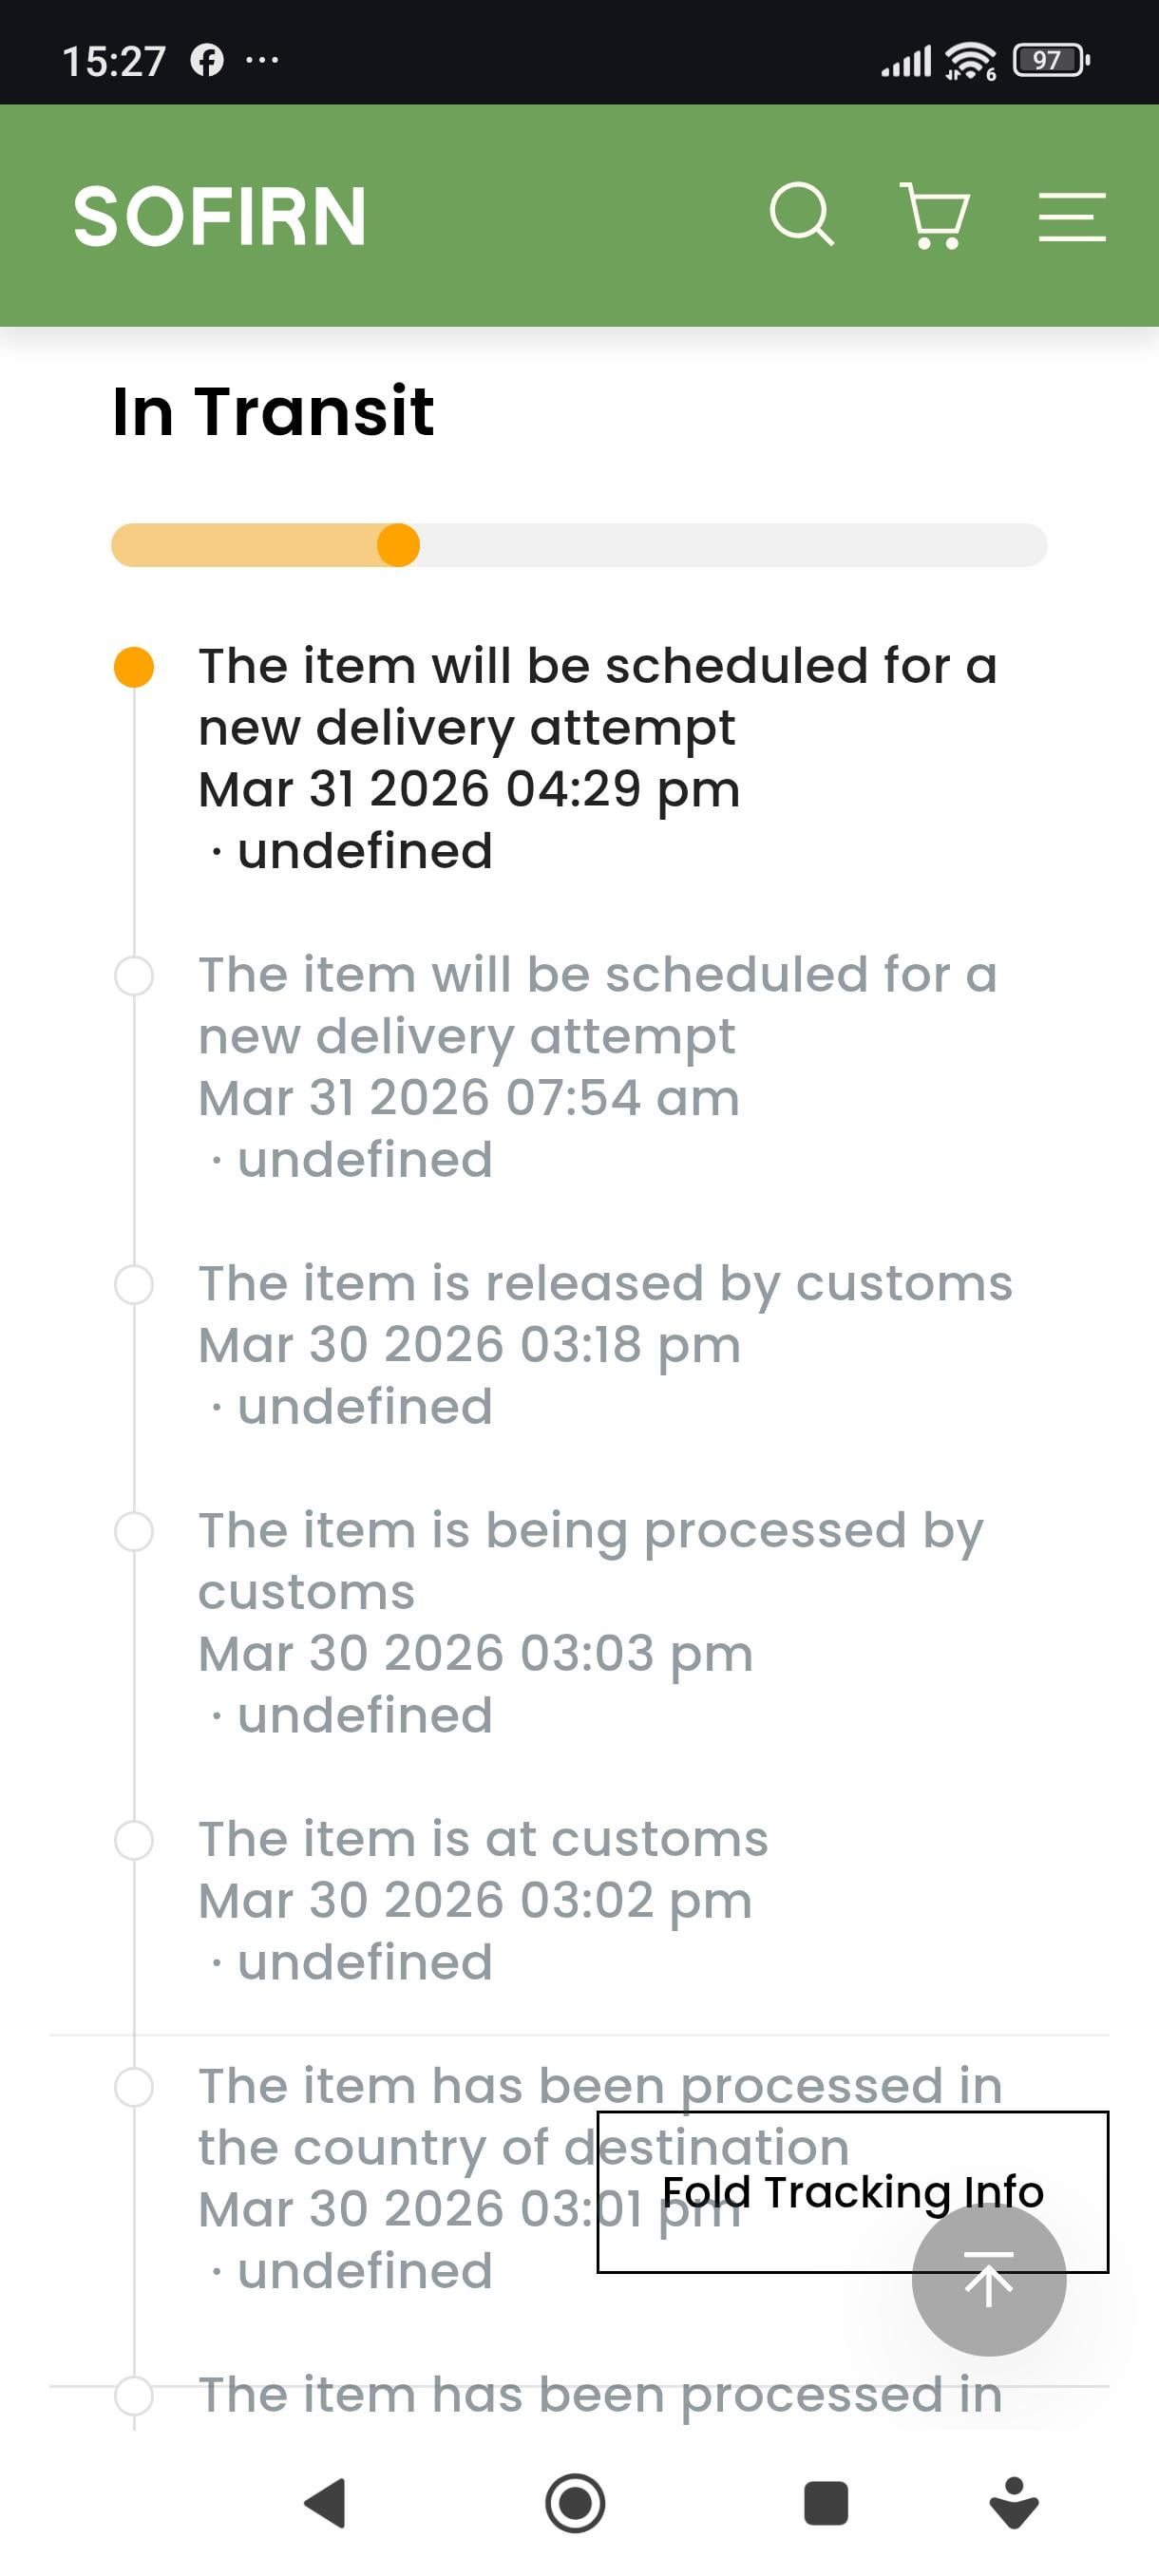Tap the Facebook notification icon in status bar
The height and width of the screenshot is (2576, 1159).
click(207, 61)
